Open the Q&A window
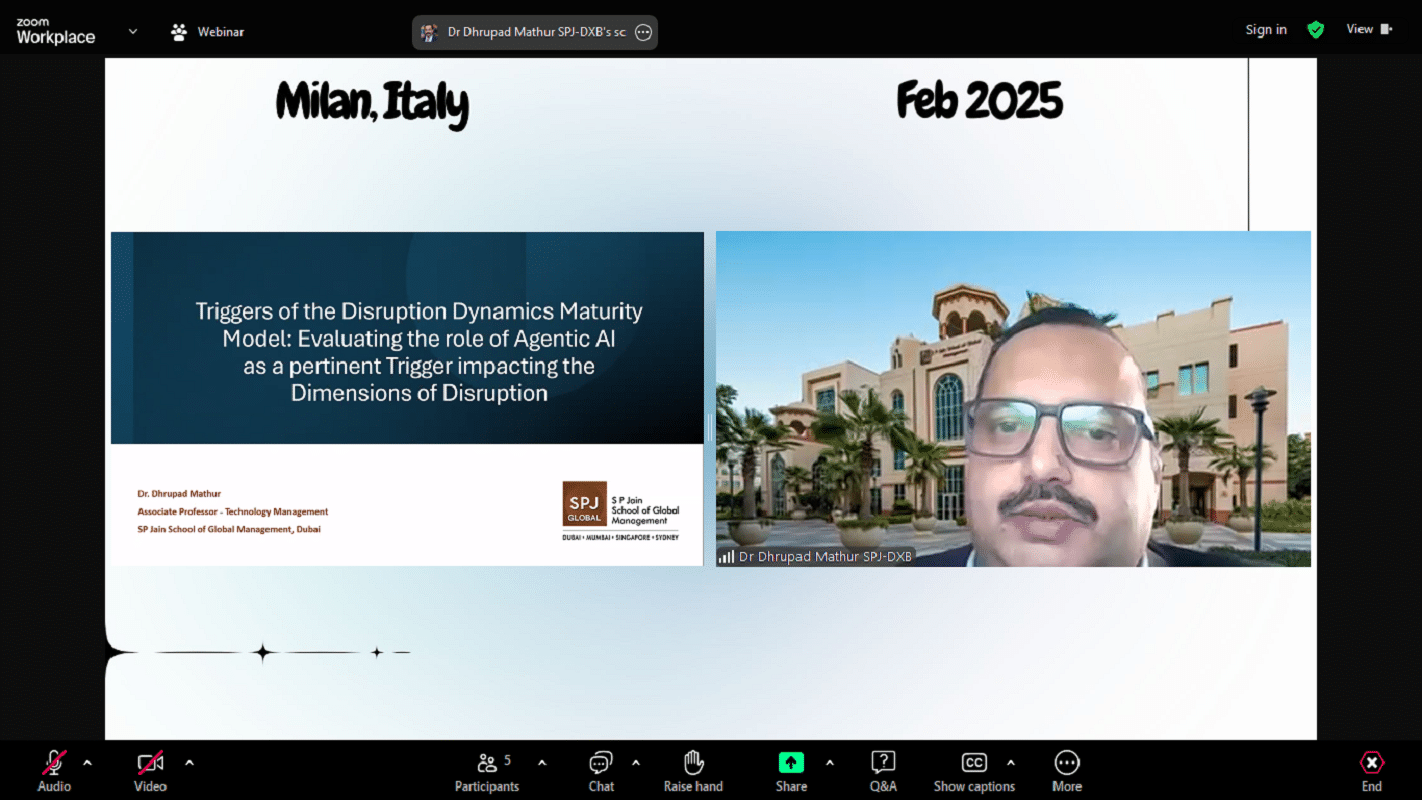 883,764
